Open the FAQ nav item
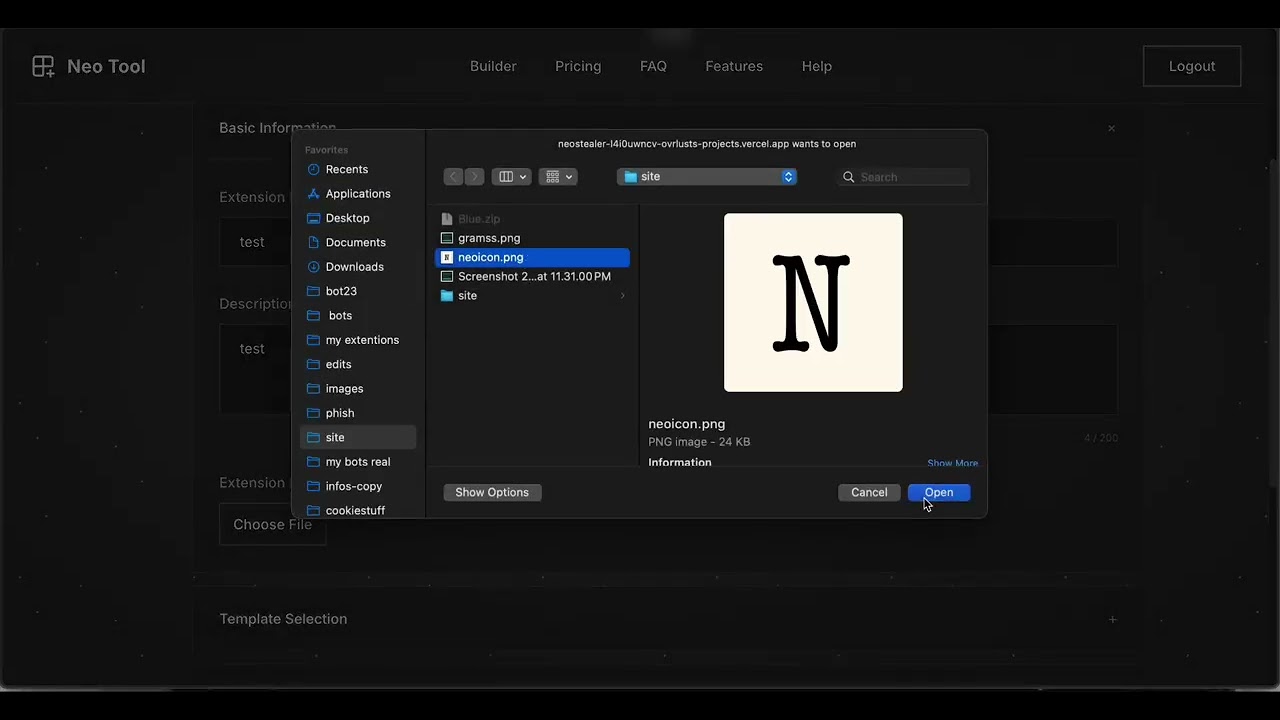Image resolution: width=1280 pixels, height=720 pixels. point(653,67)
